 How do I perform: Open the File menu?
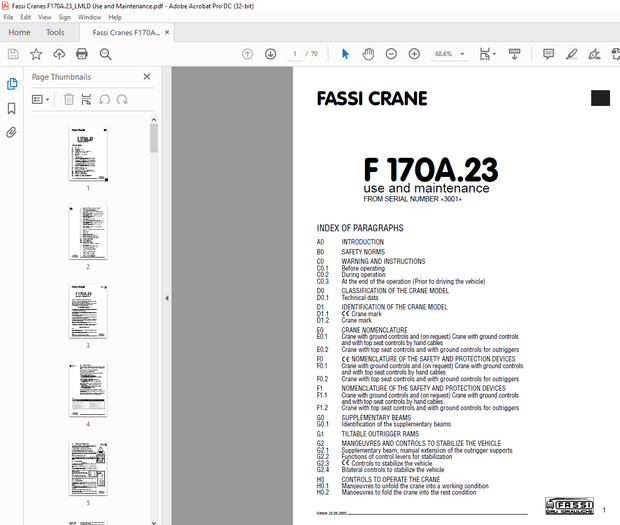[x=8, y=17]
